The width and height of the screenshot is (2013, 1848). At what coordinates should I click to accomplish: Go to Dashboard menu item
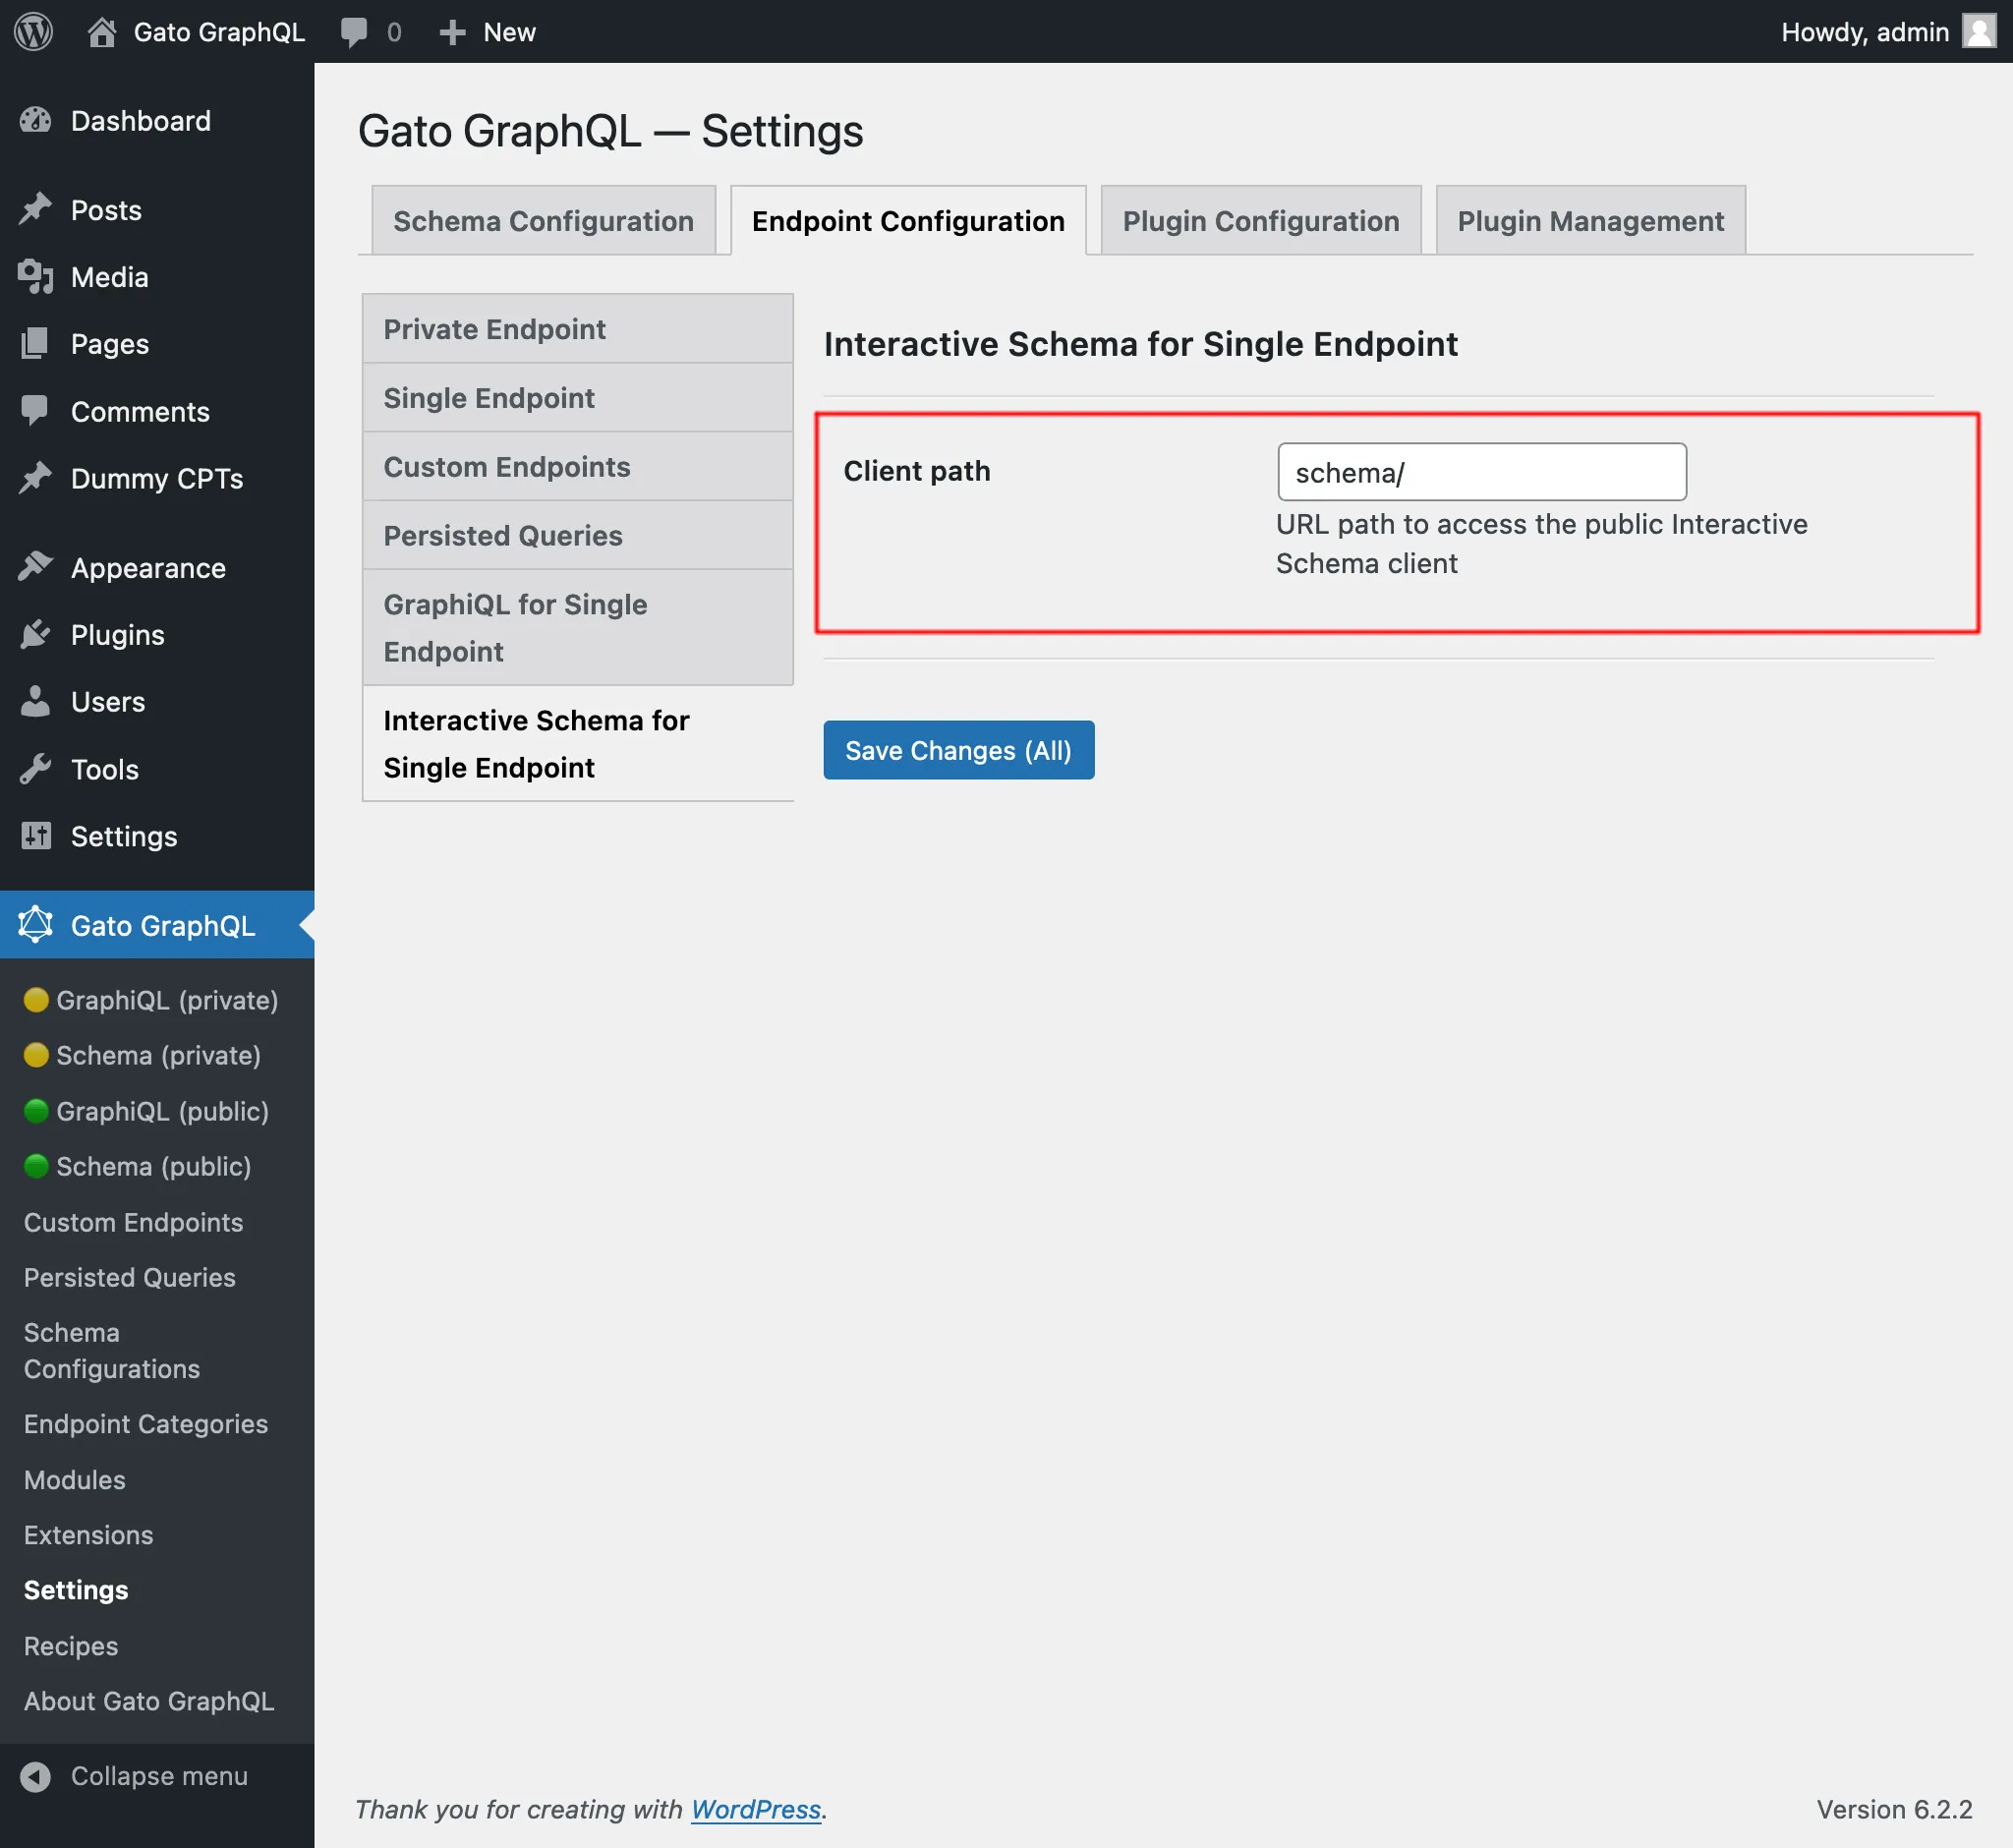point(141,121)
